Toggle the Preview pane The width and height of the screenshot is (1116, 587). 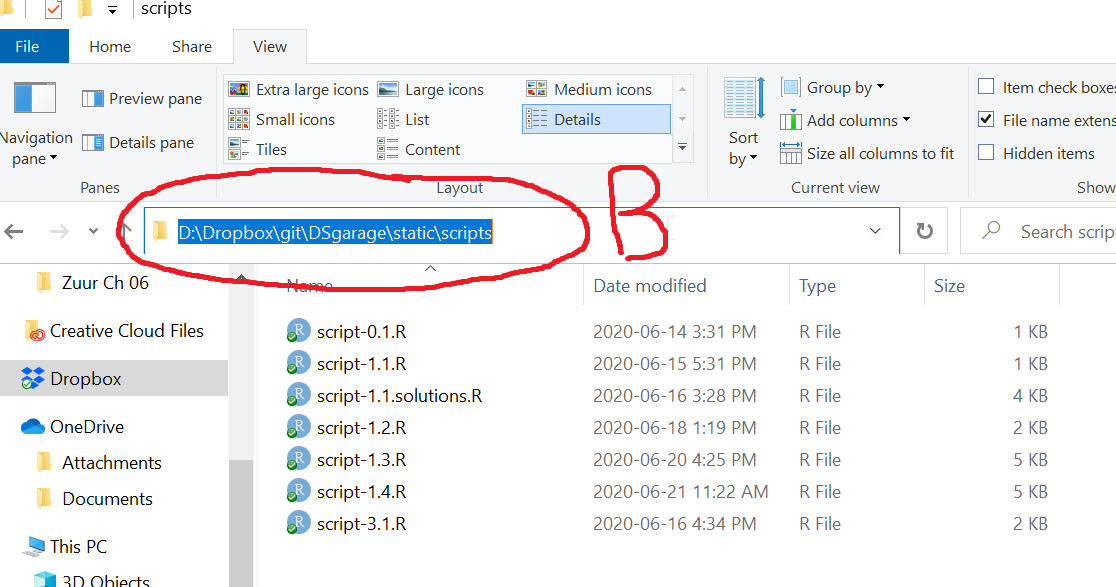[142, 99]
